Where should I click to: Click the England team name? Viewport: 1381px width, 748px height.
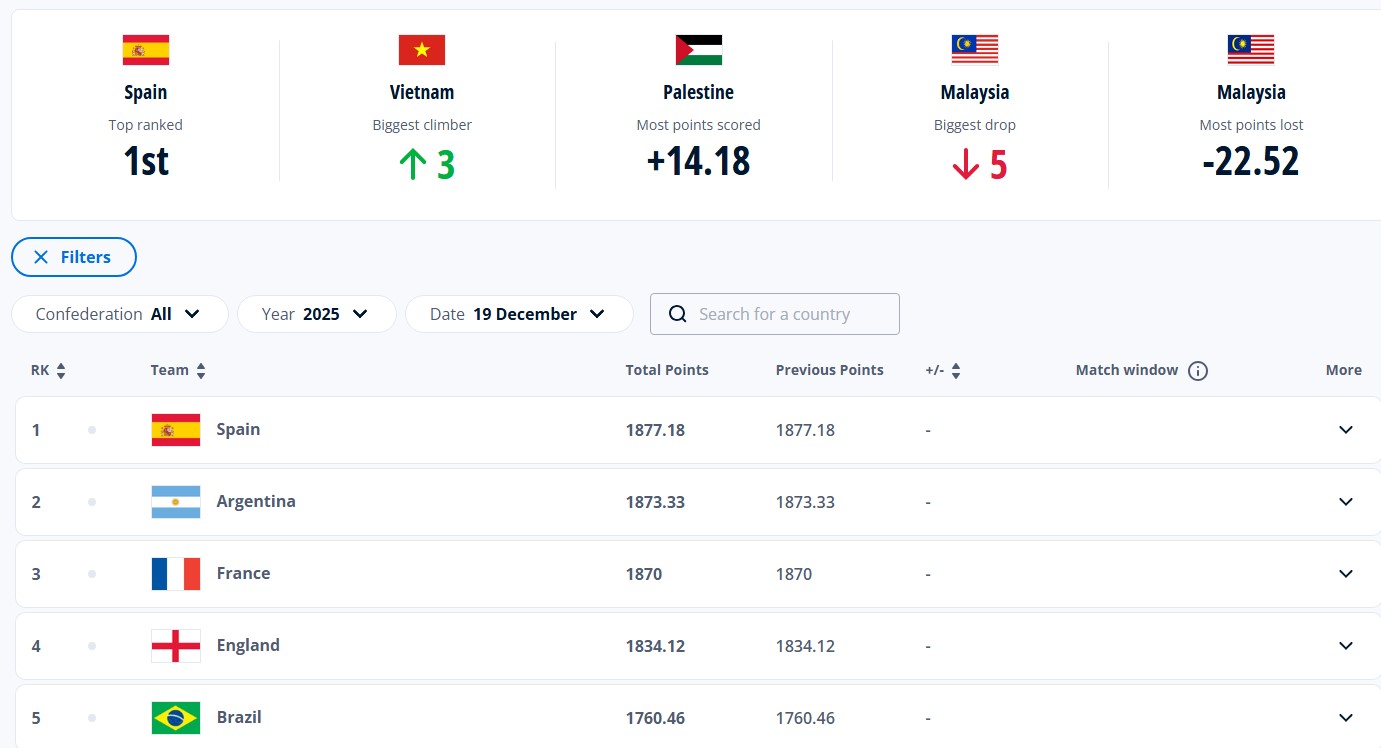[248, 646]
